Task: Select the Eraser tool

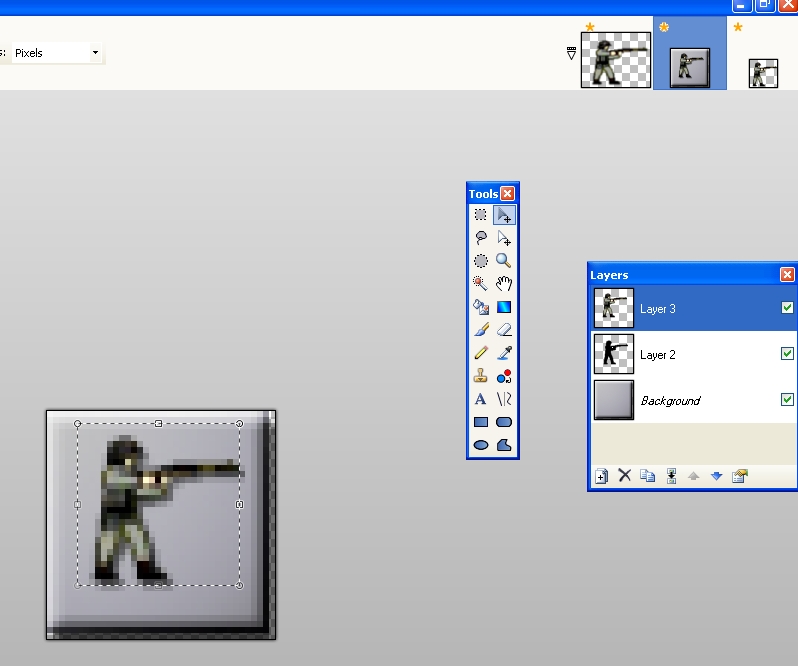Action: (504, 330)
